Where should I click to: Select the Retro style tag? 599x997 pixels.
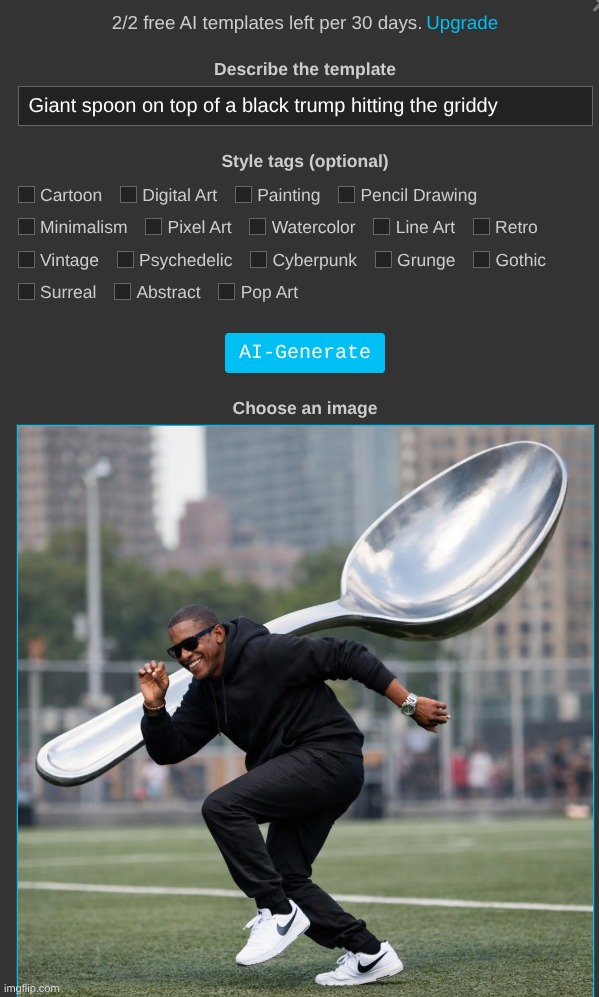tap(481, 226)
